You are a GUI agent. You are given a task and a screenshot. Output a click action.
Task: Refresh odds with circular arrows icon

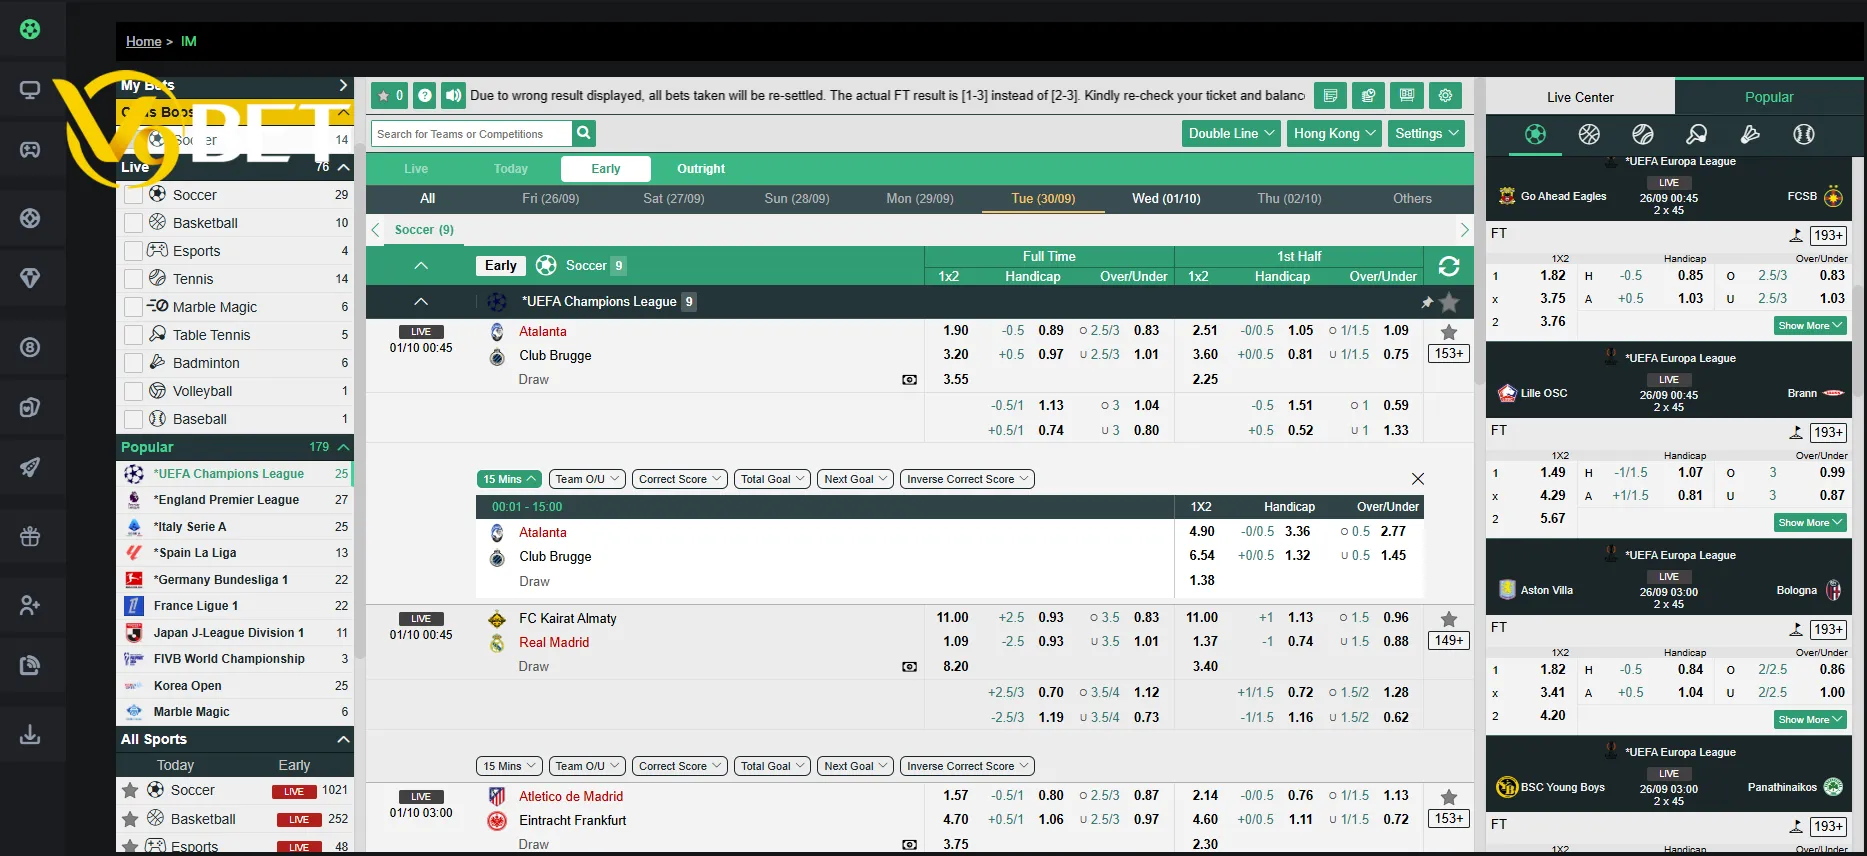pos(1449,266)
